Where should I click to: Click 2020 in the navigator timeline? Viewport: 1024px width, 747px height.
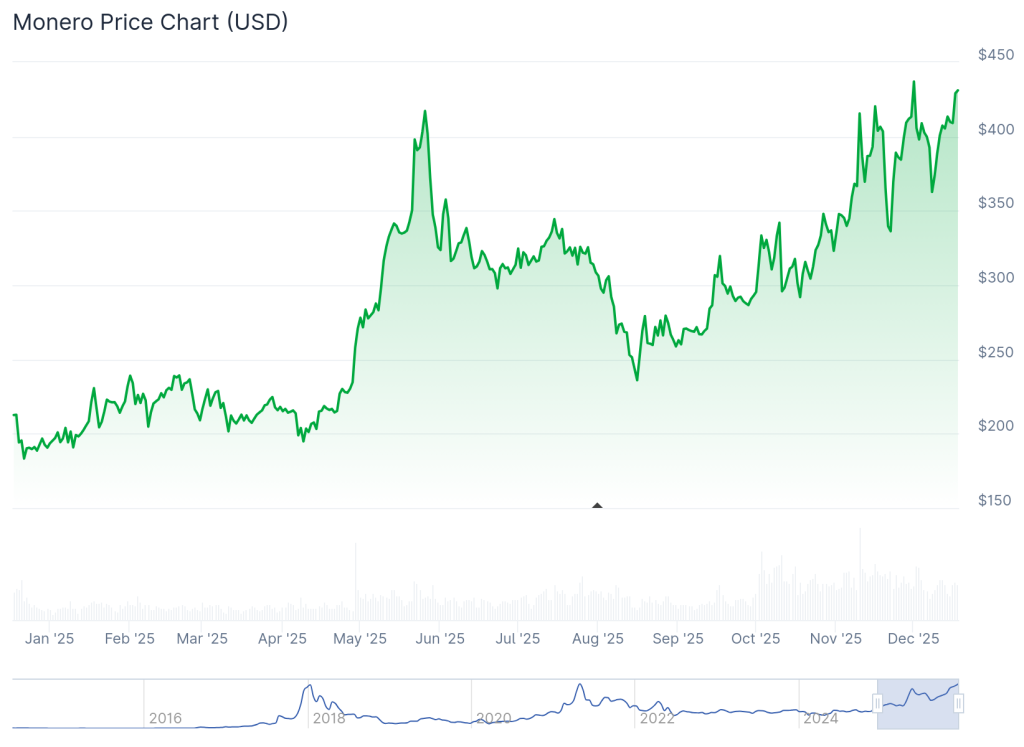click(x=493, y=718)
